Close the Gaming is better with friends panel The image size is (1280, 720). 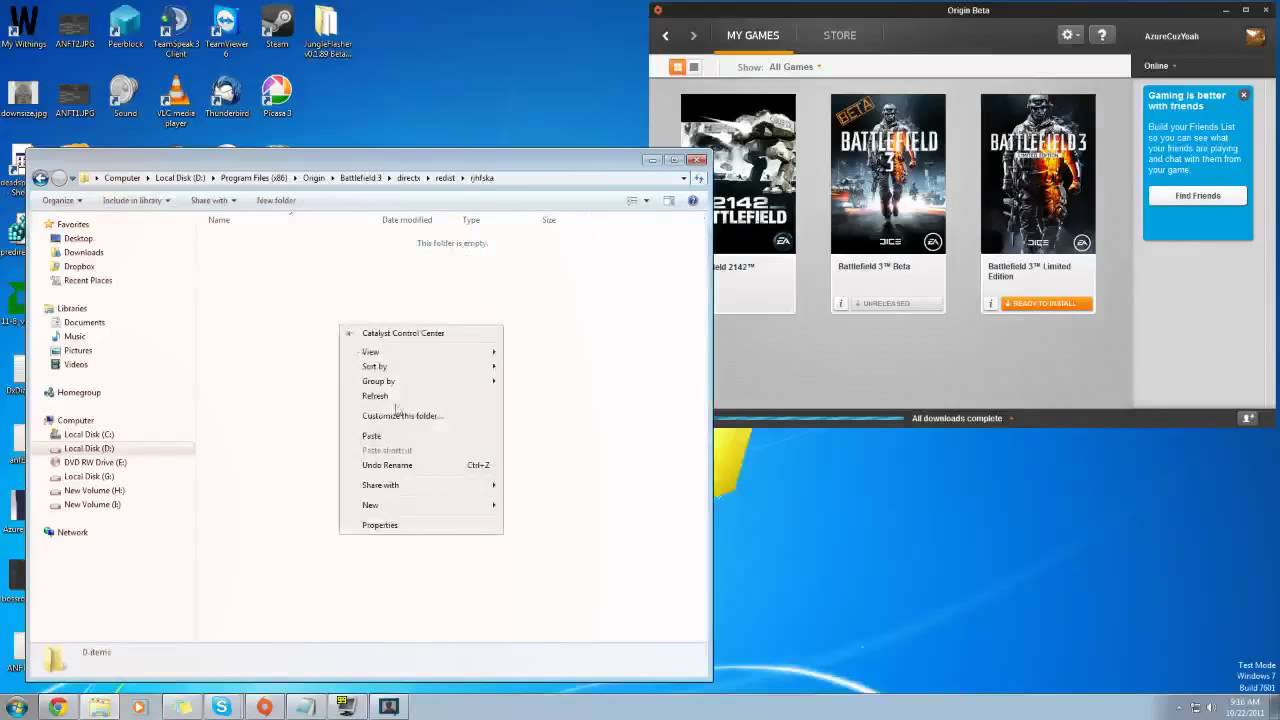coord(1244,95)
